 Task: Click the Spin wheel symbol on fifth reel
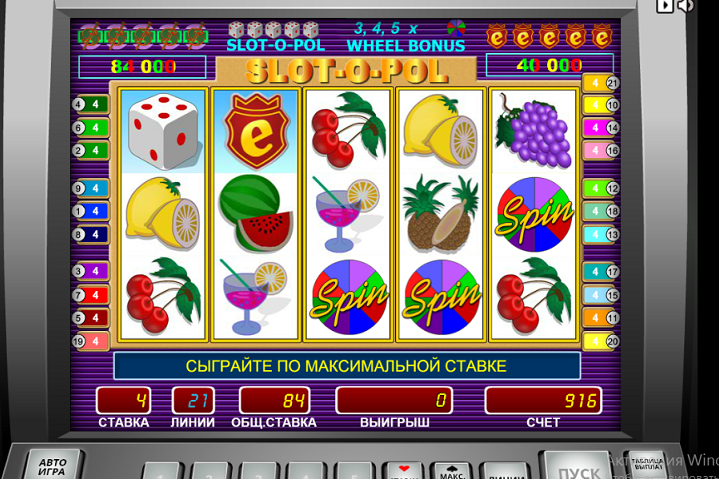(x=534, y=215)
